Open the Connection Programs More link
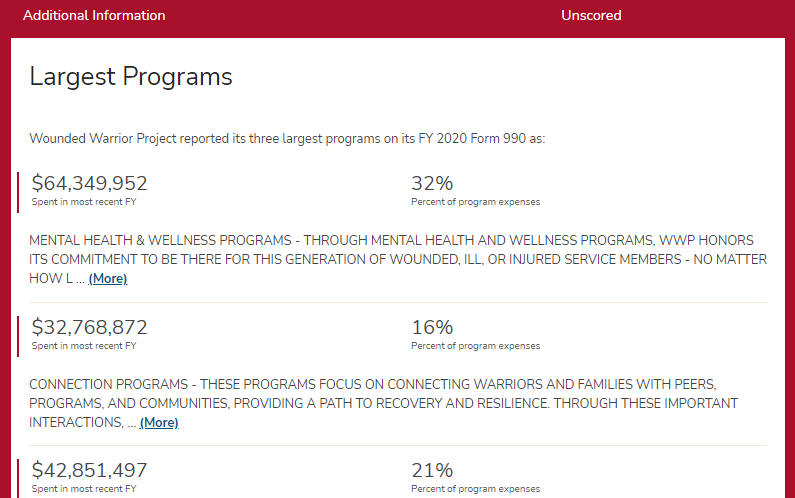 [159, 422]
